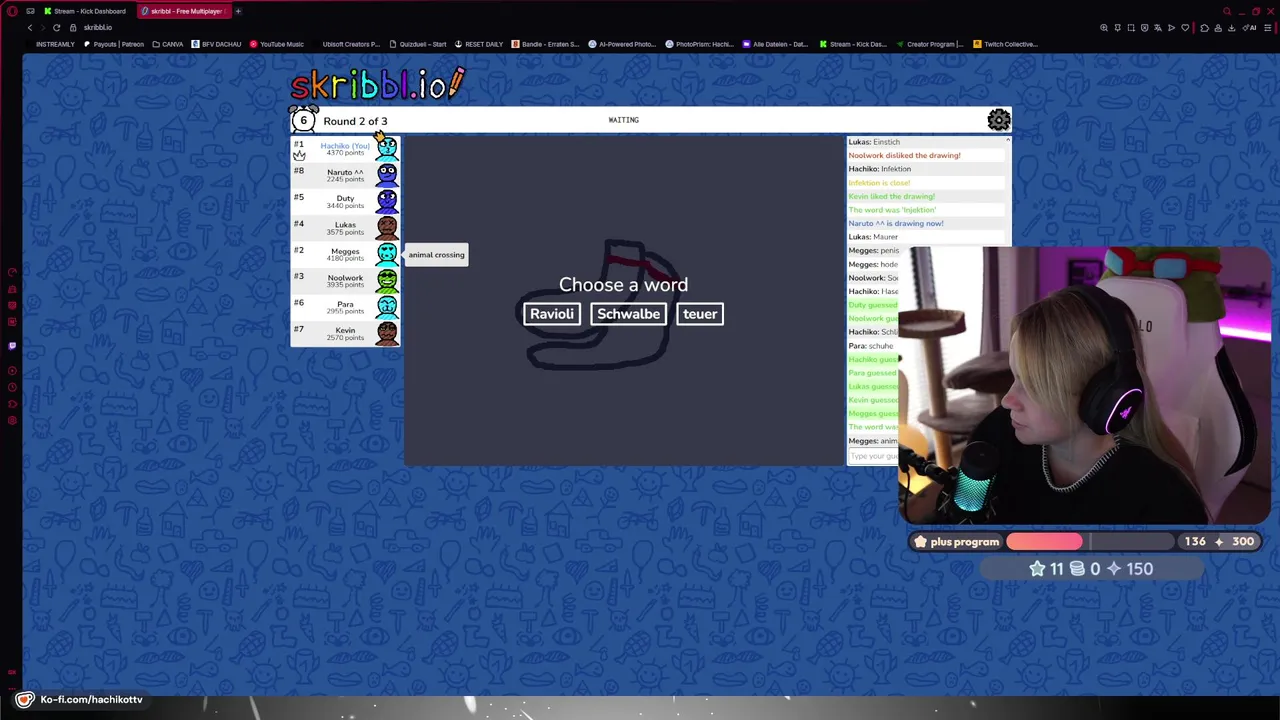
Task: Choose the word Ravioli
Action: pyautogui.click(x=551, y=314)
